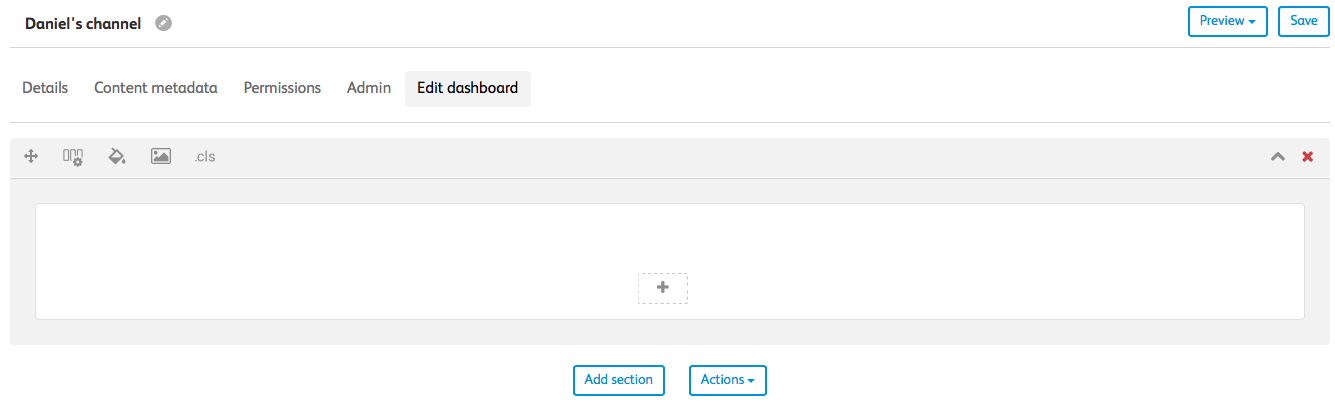The image size is (1335, 403).
Task: Click the Add section button
Action: tap(618, 380)
